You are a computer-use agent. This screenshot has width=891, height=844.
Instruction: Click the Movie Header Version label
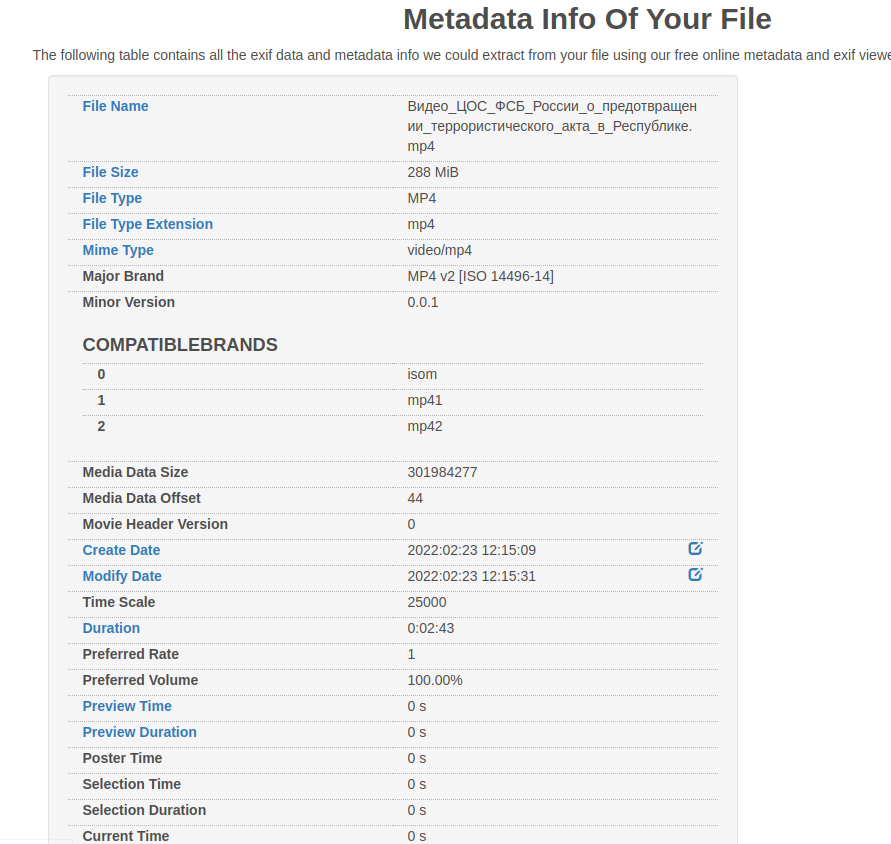click(x=155, y=524)
